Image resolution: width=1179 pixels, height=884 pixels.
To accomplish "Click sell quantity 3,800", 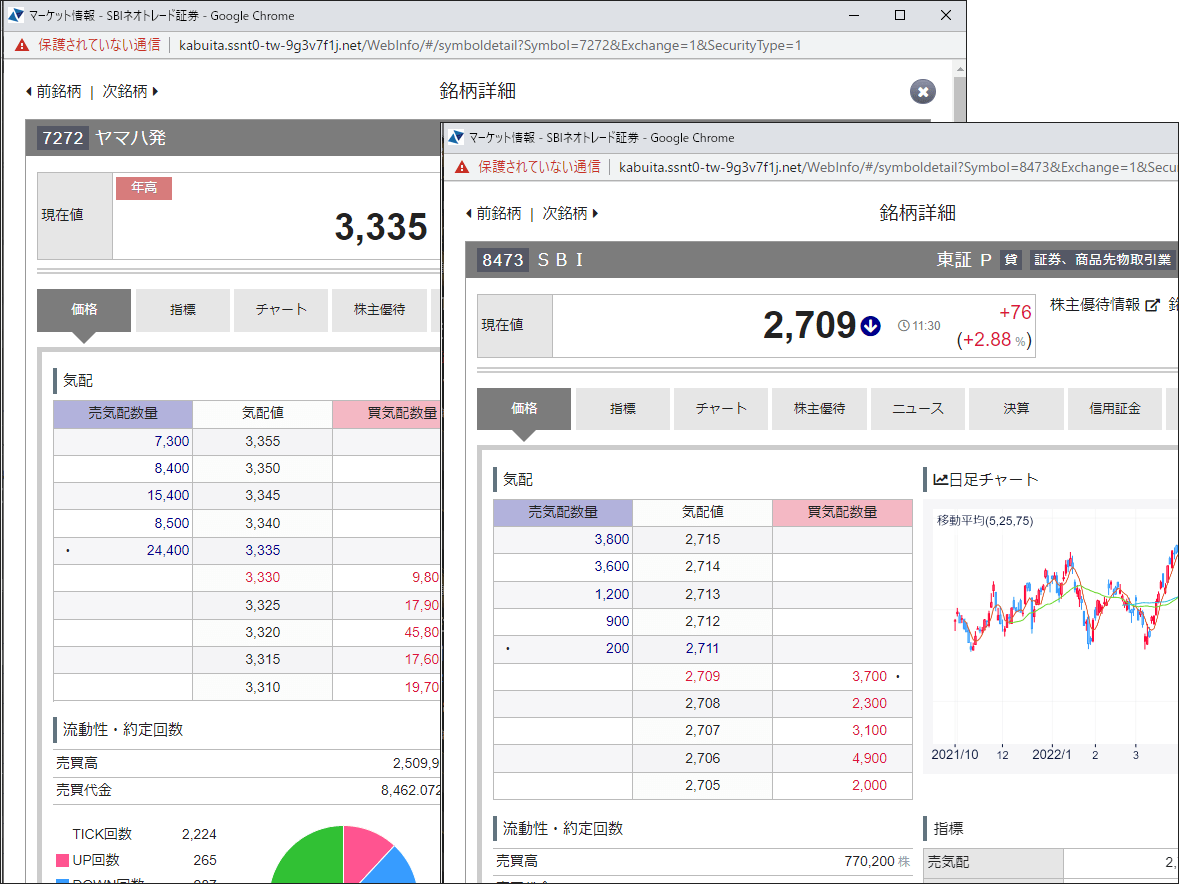I will click(611, 540).
